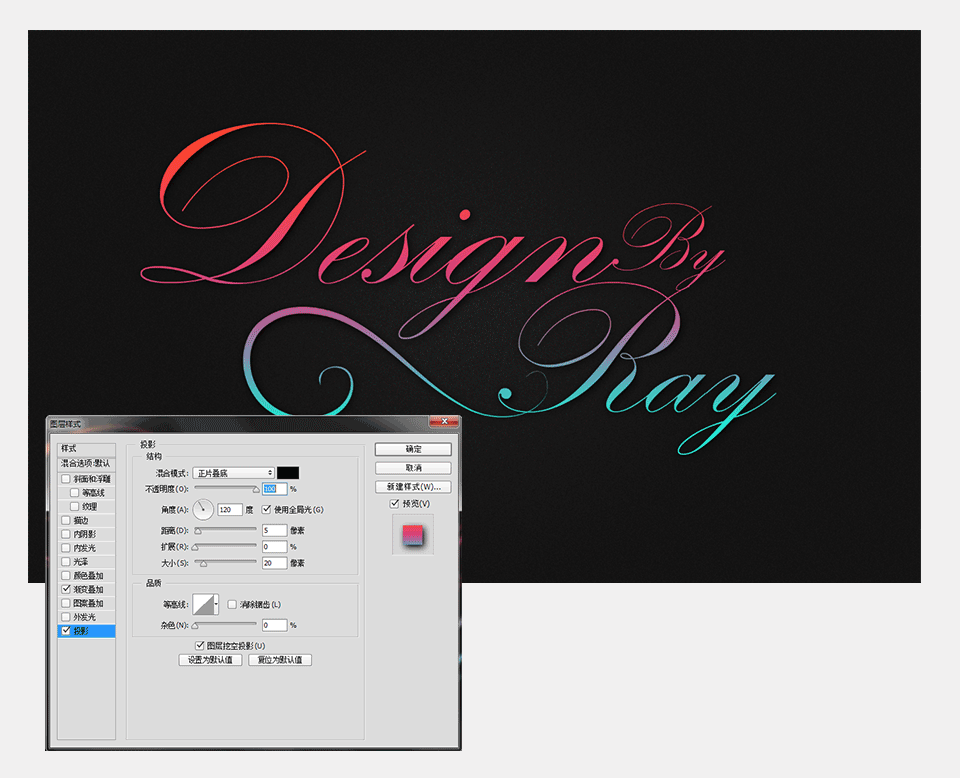960x778 pixels.
Task: Enable the 斜面和浮雕 (Bevel and Emboss) checkbox
Action: tap(66, 479)
